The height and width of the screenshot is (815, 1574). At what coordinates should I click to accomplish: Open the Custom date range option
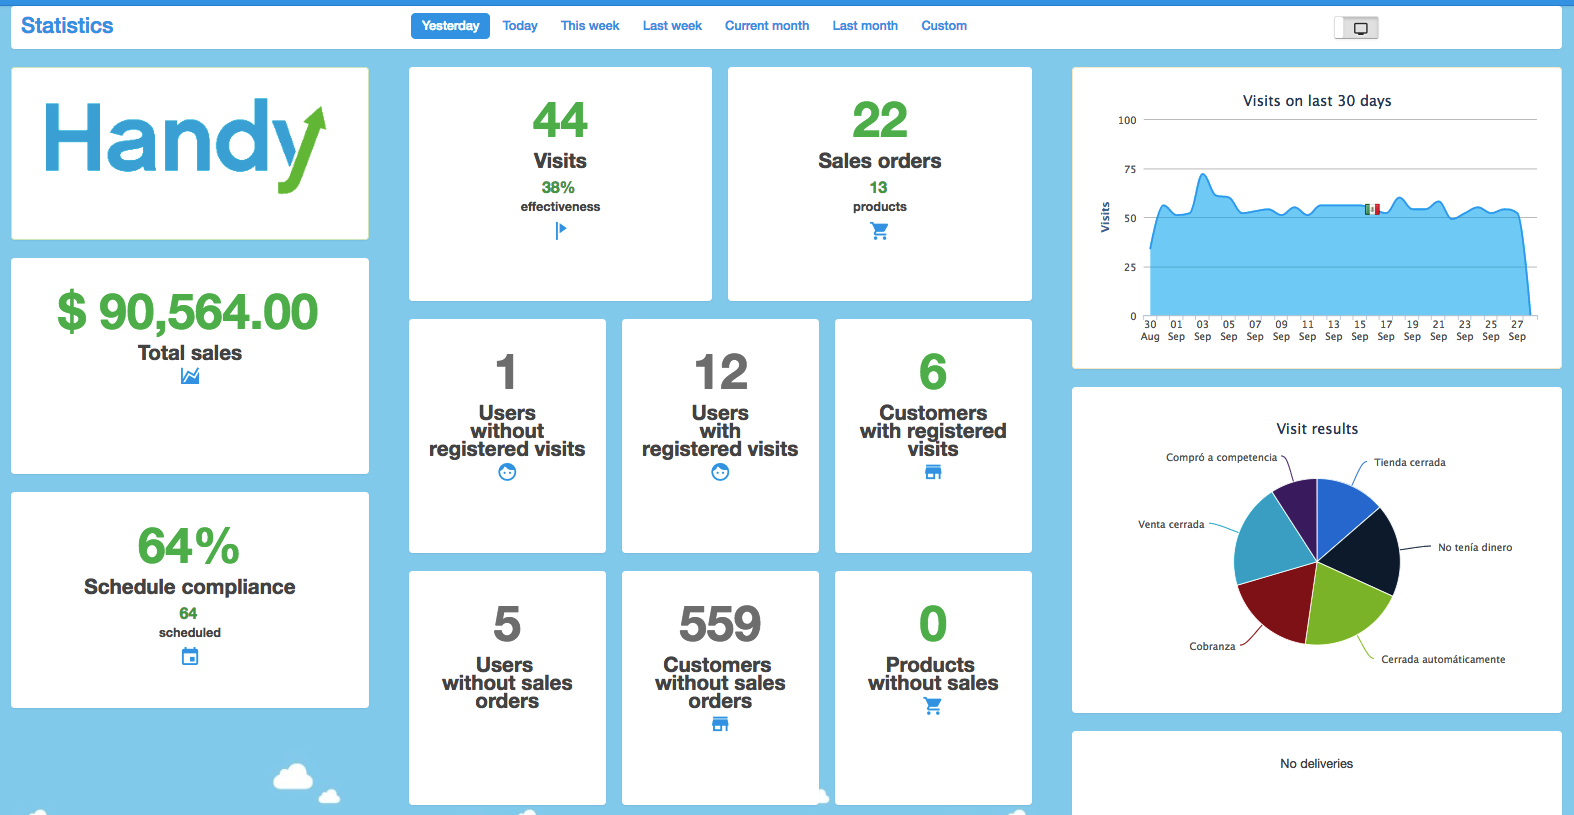pos(944,26)
